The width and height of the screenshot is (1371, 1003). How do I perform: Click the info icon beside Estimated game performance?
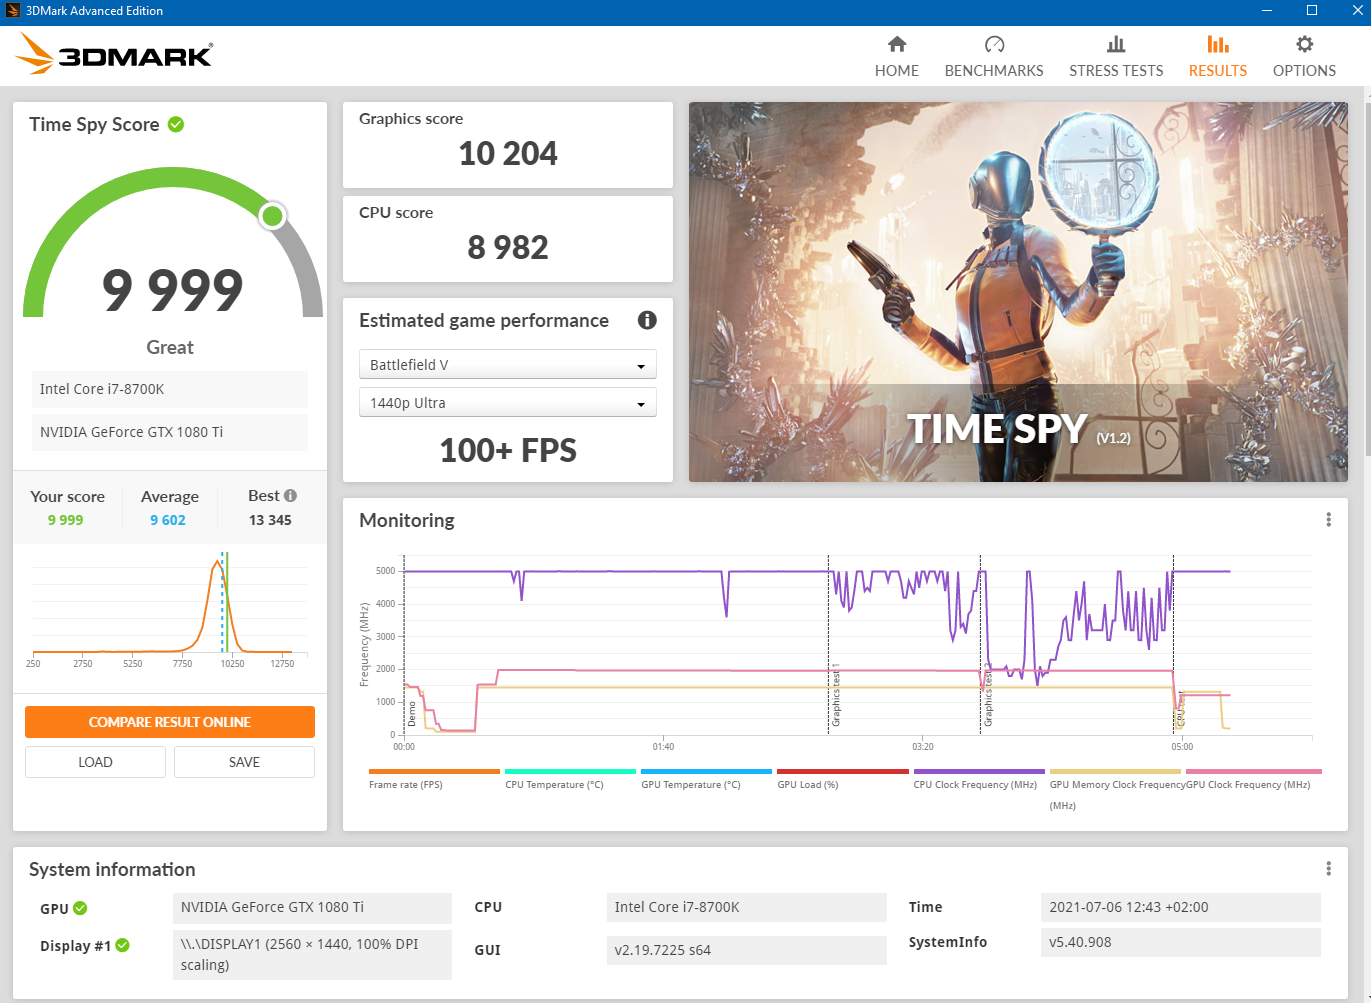tap(647, 320)
